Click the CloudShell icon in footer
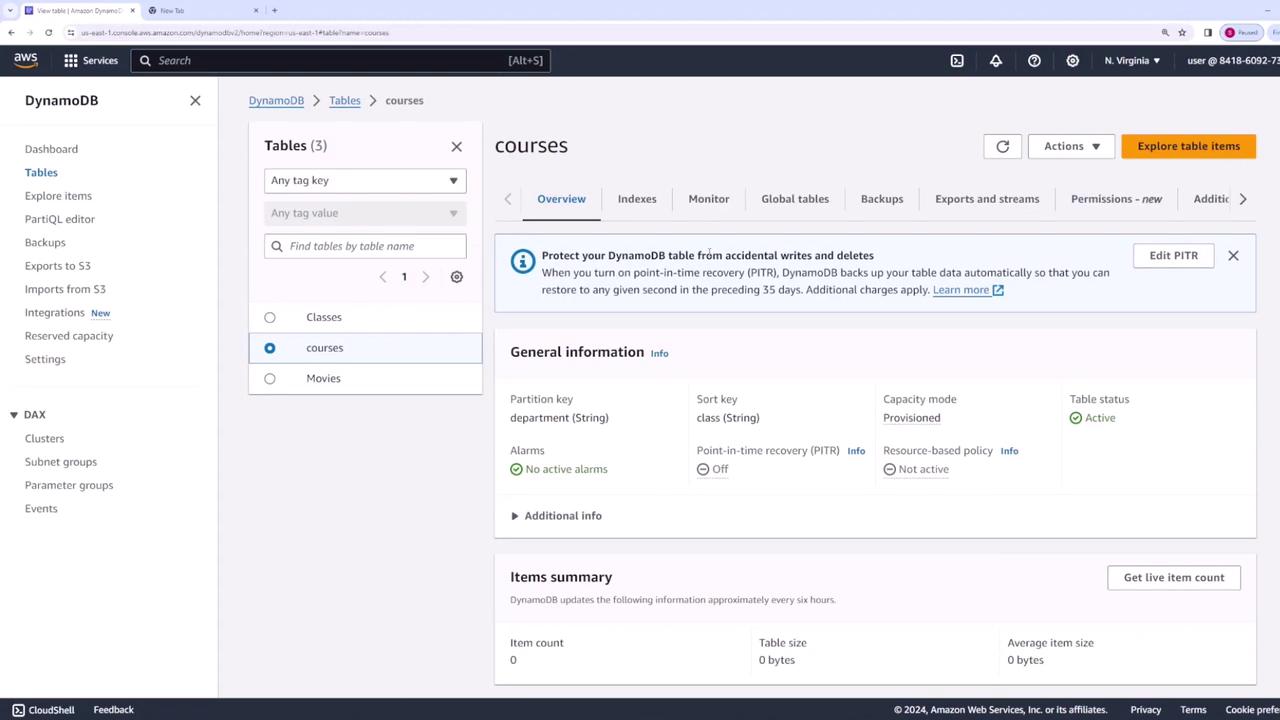The width and height of the screenshot is (1280, 720). [x=18, y=710]
